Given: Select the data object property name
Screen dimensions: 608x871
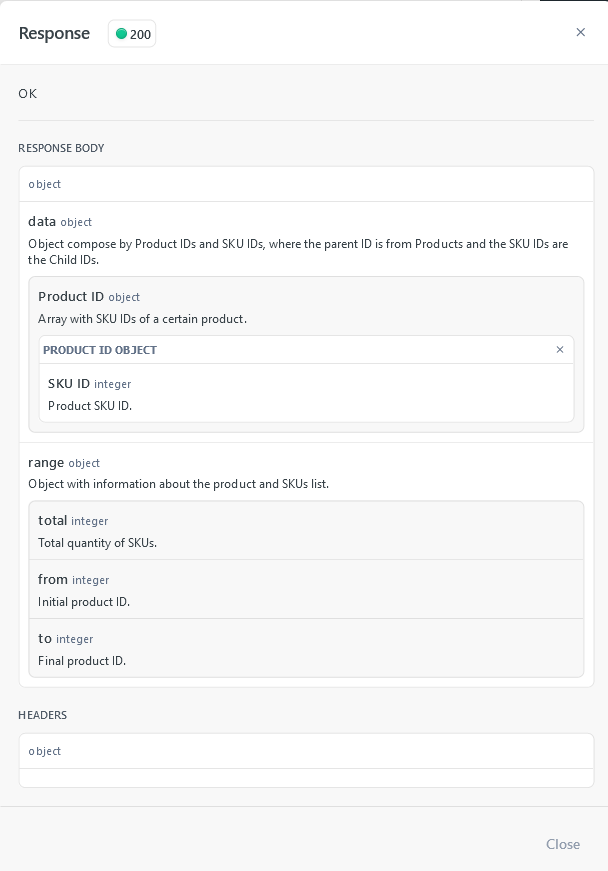Looking at the screenshot, I should 42,222.
